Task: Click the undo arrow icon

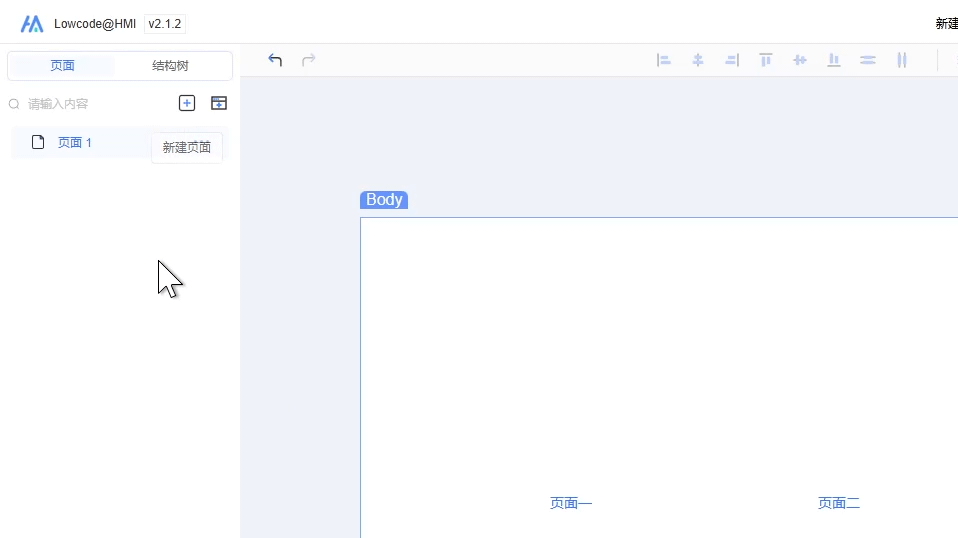Action: point(275,60)
